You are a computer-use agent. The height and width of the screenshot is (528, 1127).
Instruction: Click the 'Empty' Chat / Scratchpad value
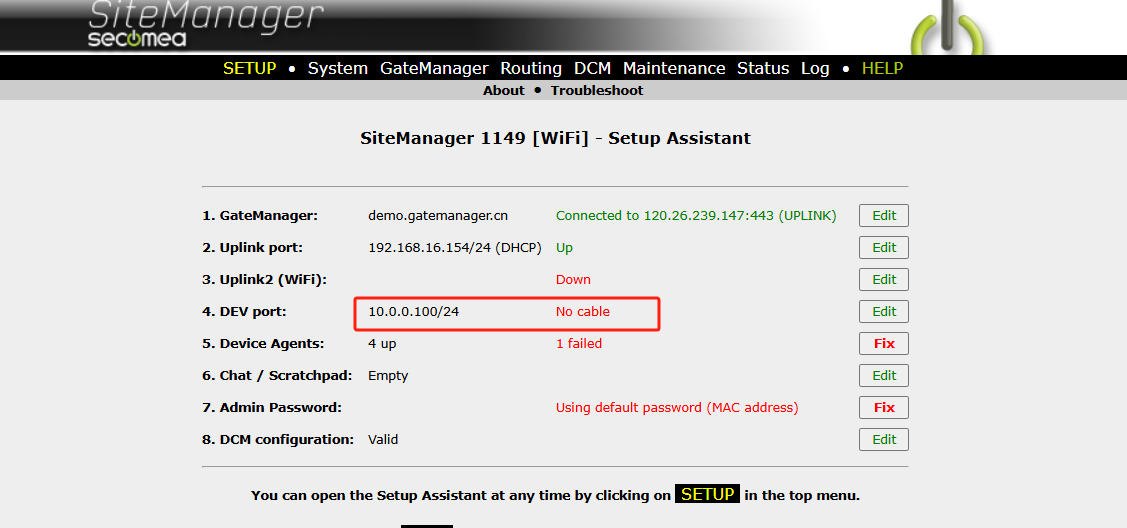(388, 376)
